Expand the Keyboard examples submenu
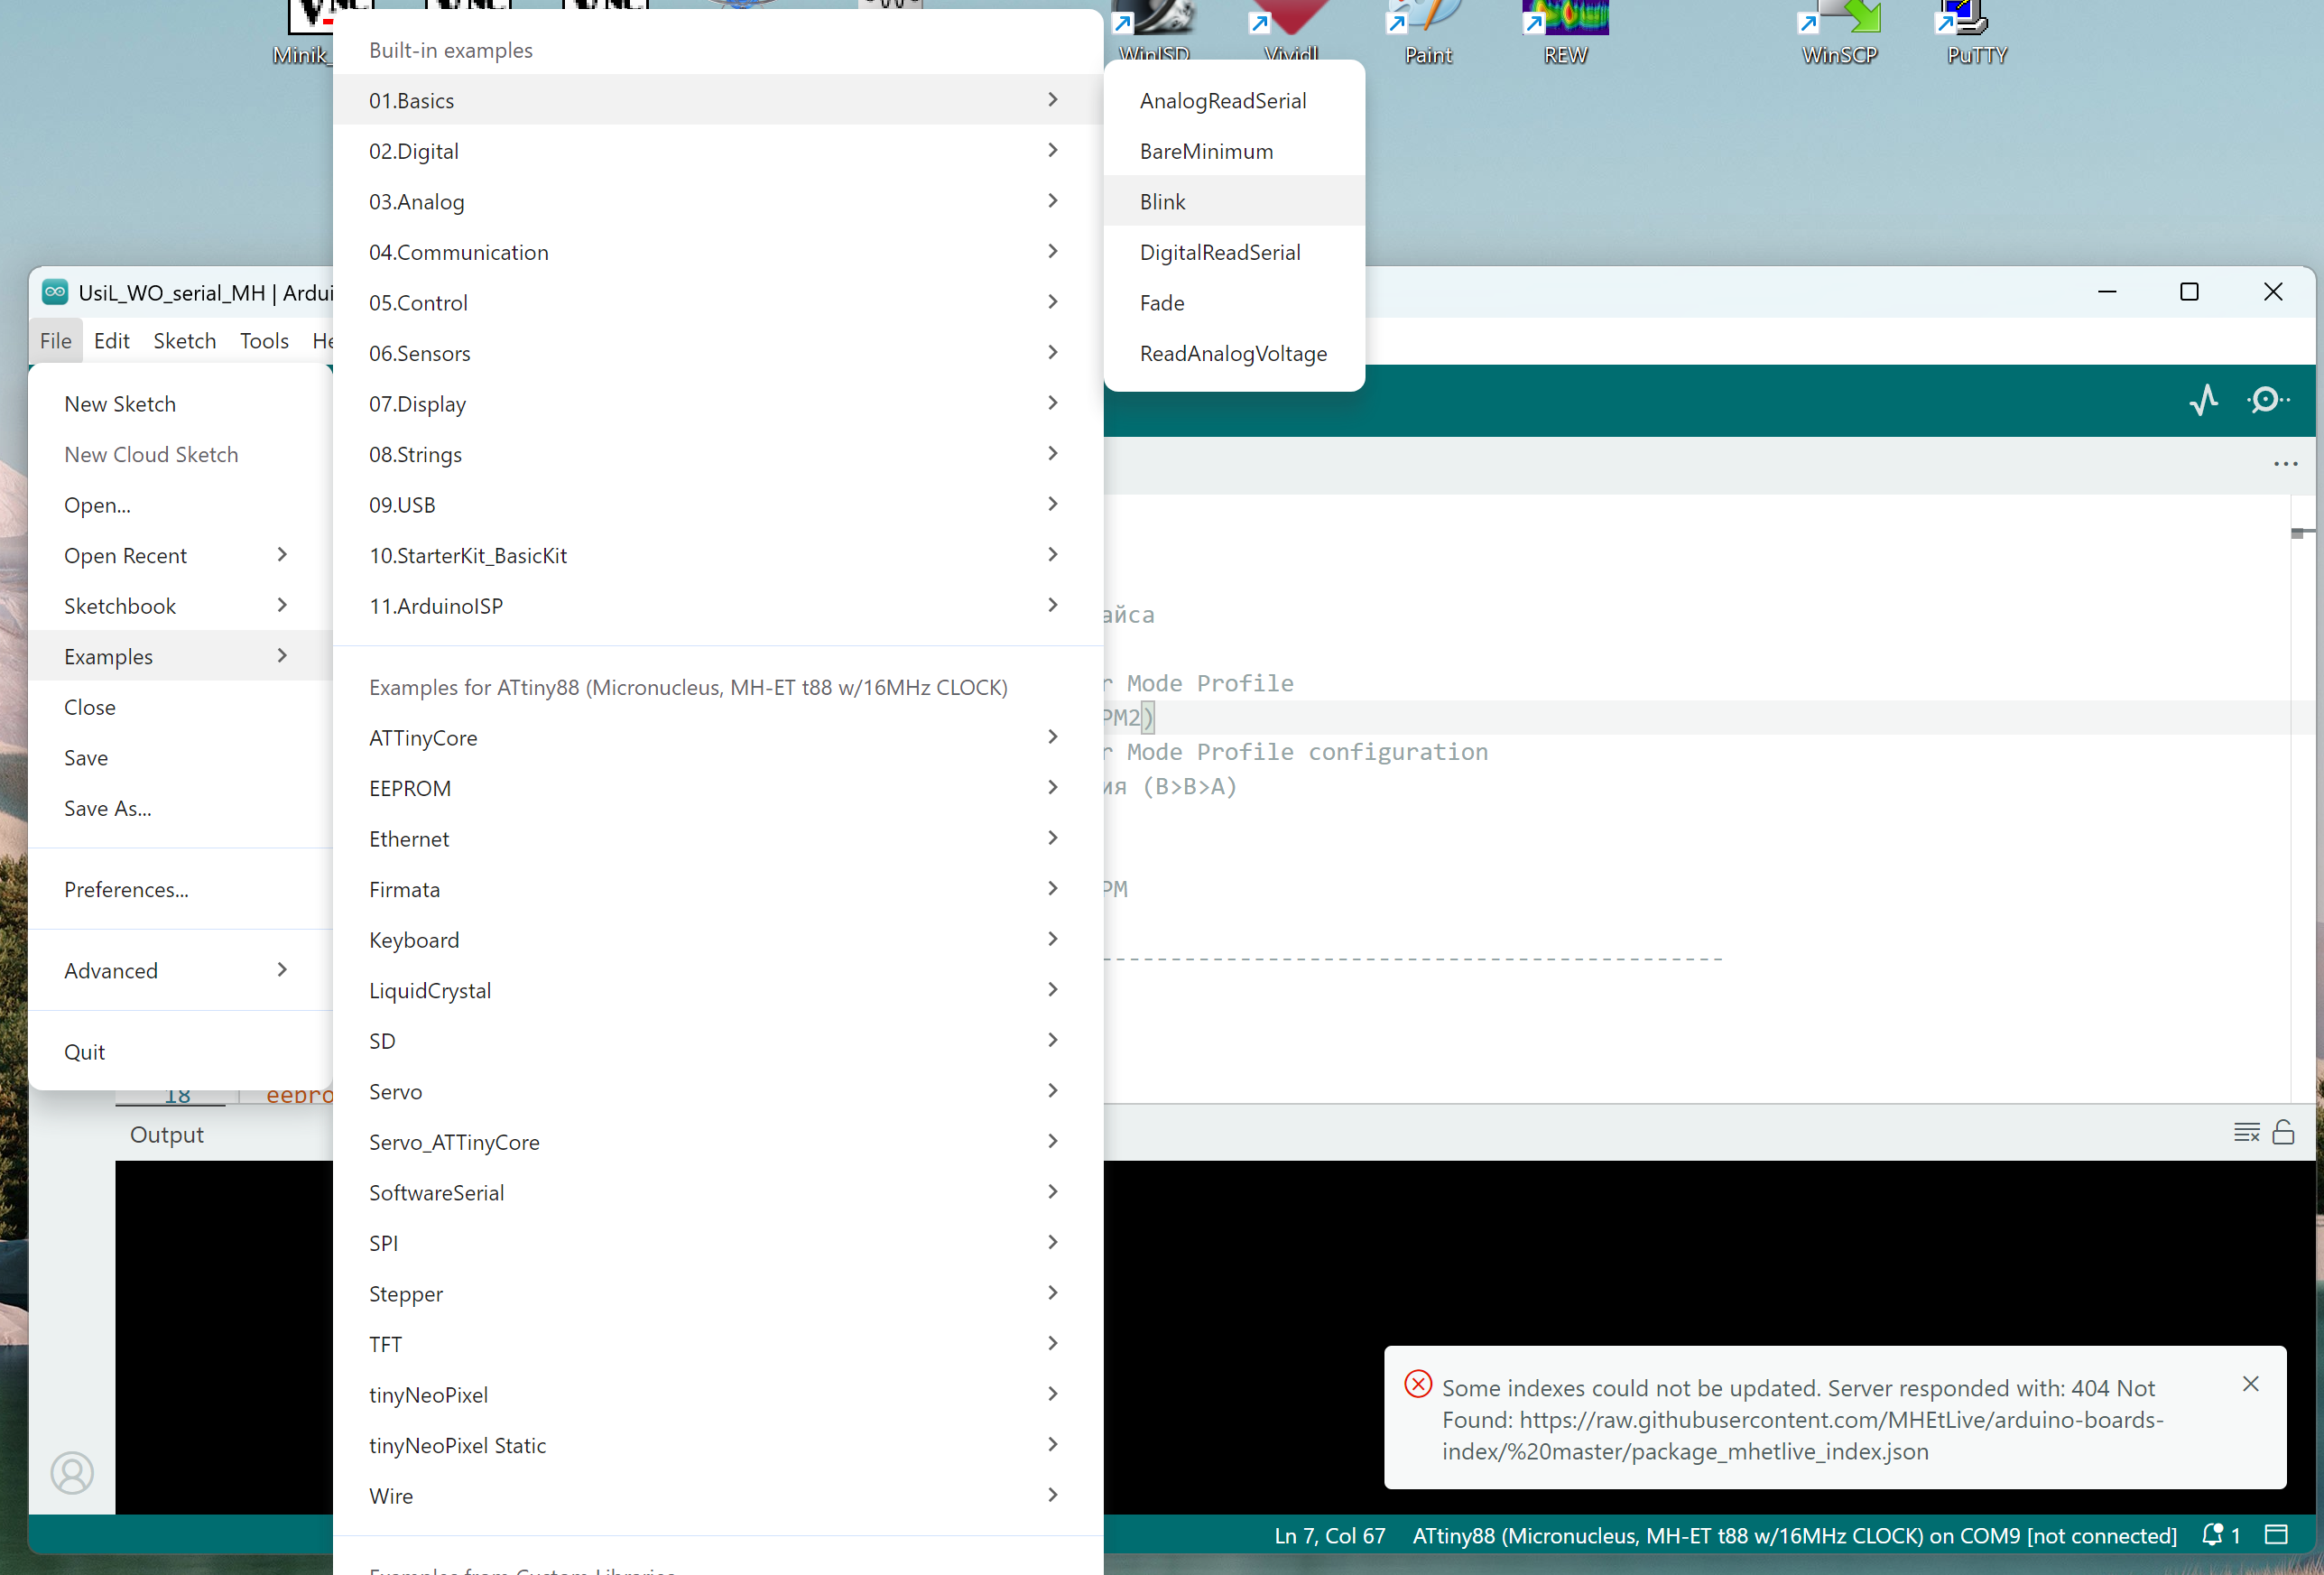Viewport: 2324px width, 1575px height. coord(718,939)
